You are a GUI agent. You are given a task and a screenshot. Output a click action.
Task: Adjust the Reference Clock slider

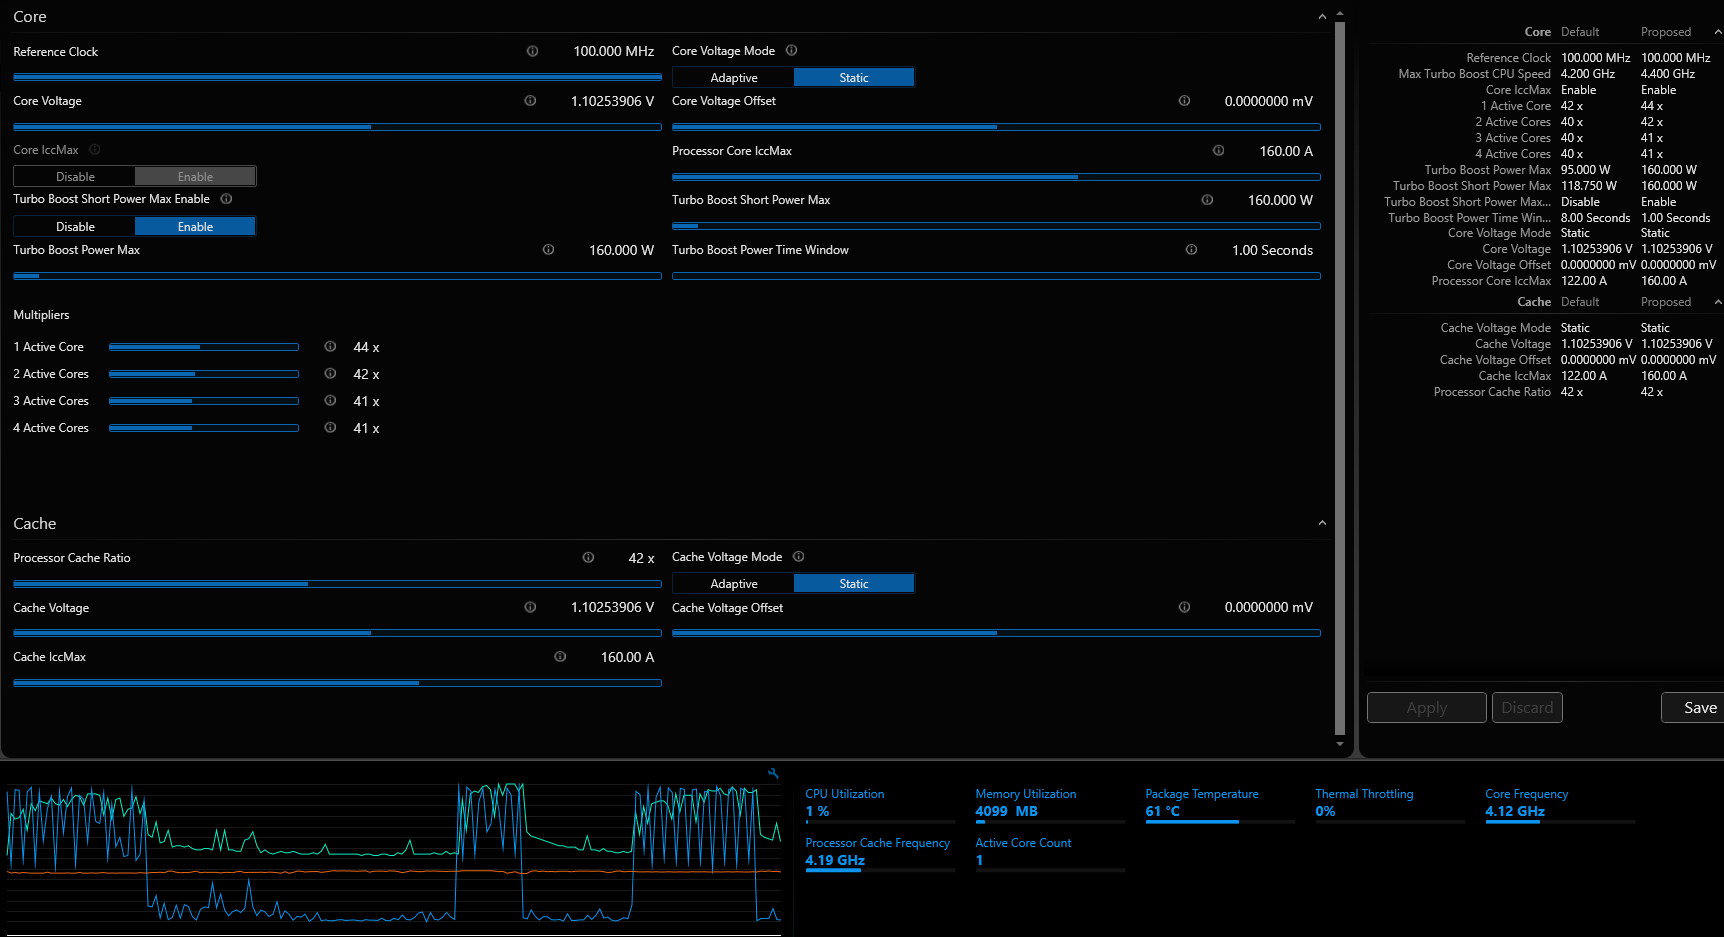(337, 77)
